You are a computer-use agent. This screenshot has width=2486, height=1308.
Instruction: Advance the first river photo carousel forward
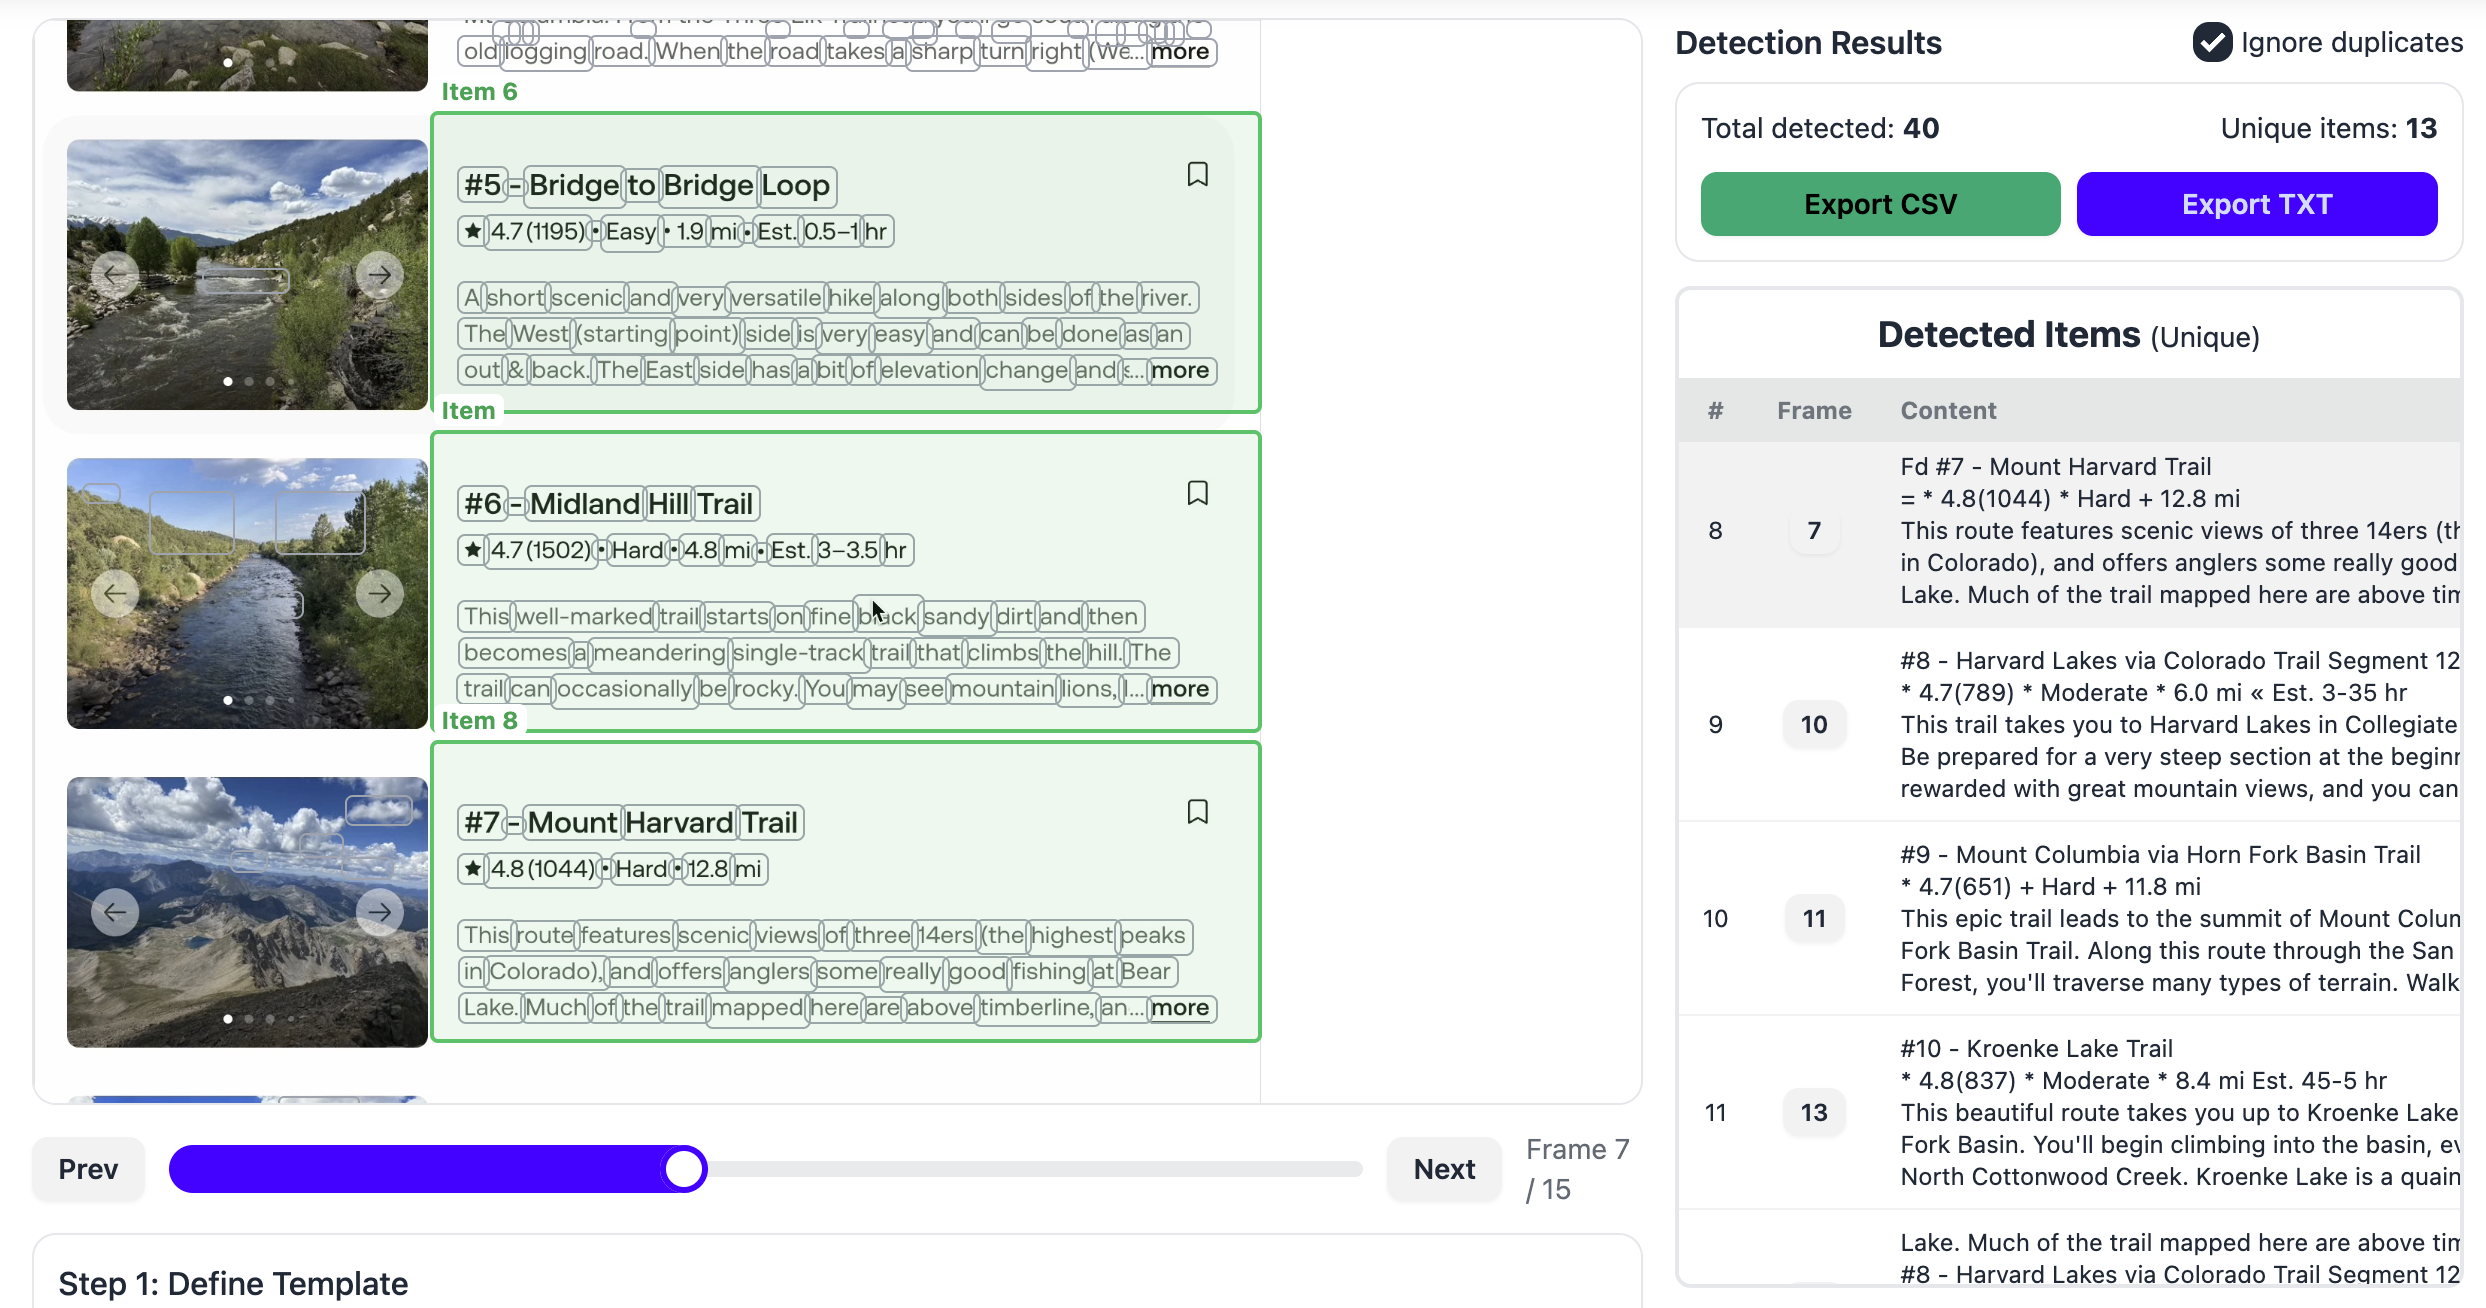coord(380,273)
